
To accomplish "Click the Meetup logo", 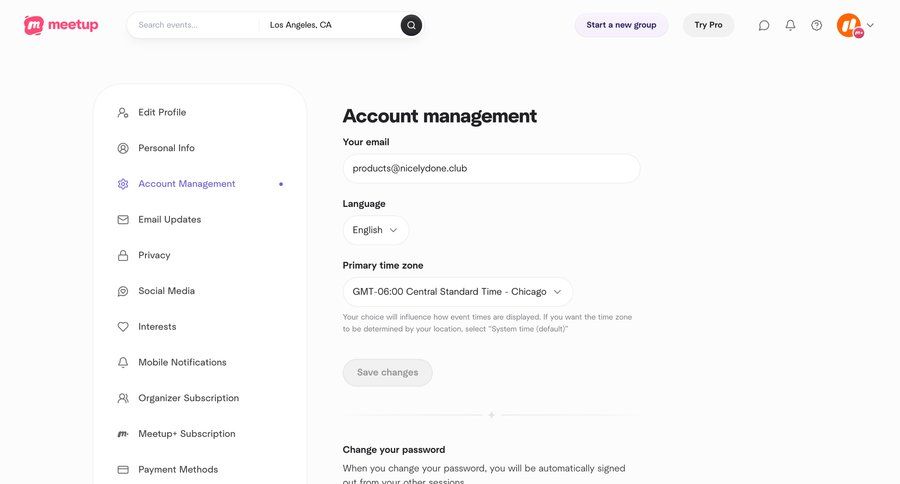I will [x=61, y=25].
